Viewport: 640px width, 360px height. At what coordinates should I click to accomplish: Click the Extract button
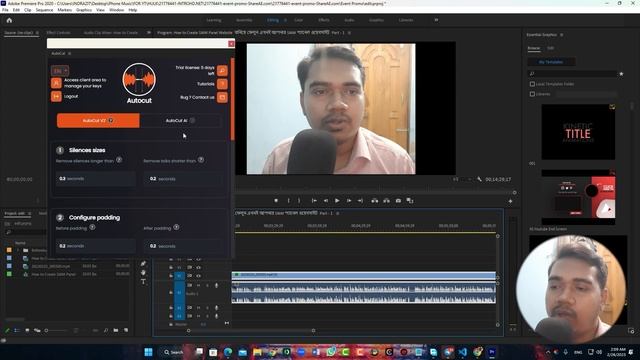click(x=386, y=200)
